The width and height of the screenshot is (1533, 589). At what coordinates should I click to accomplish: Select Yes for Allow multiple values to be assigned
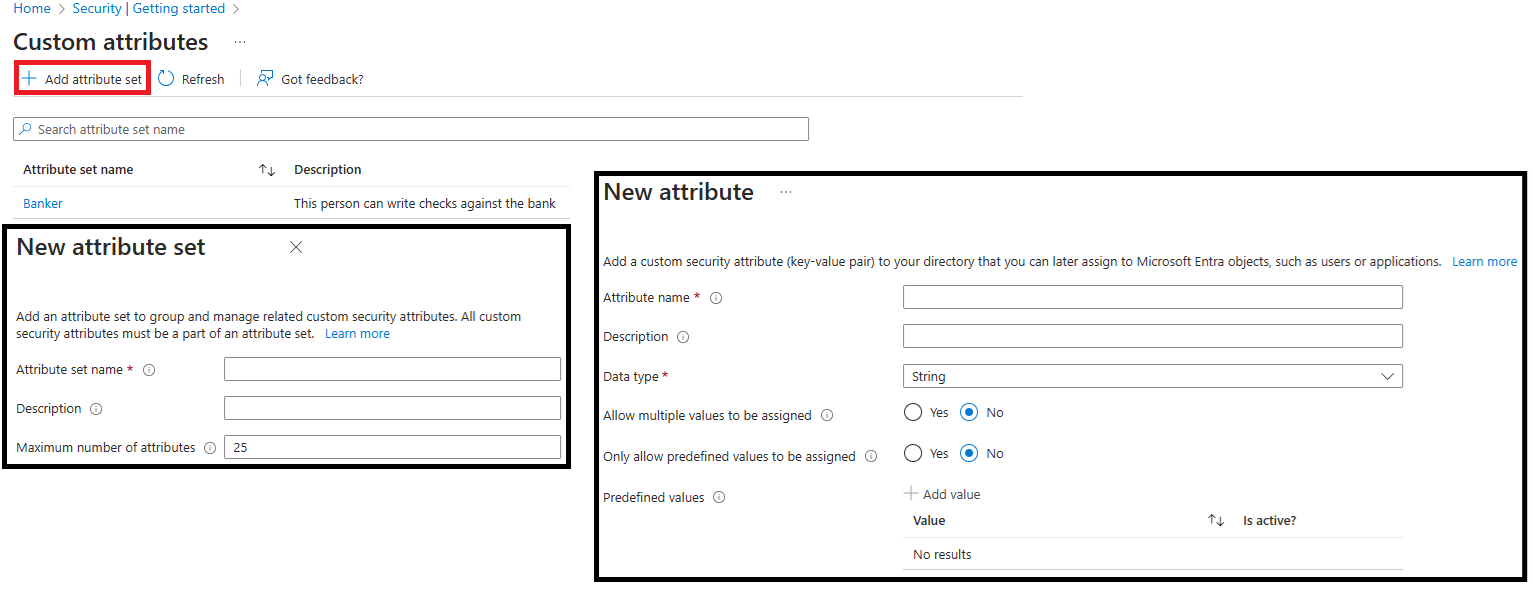coord(913,412)
